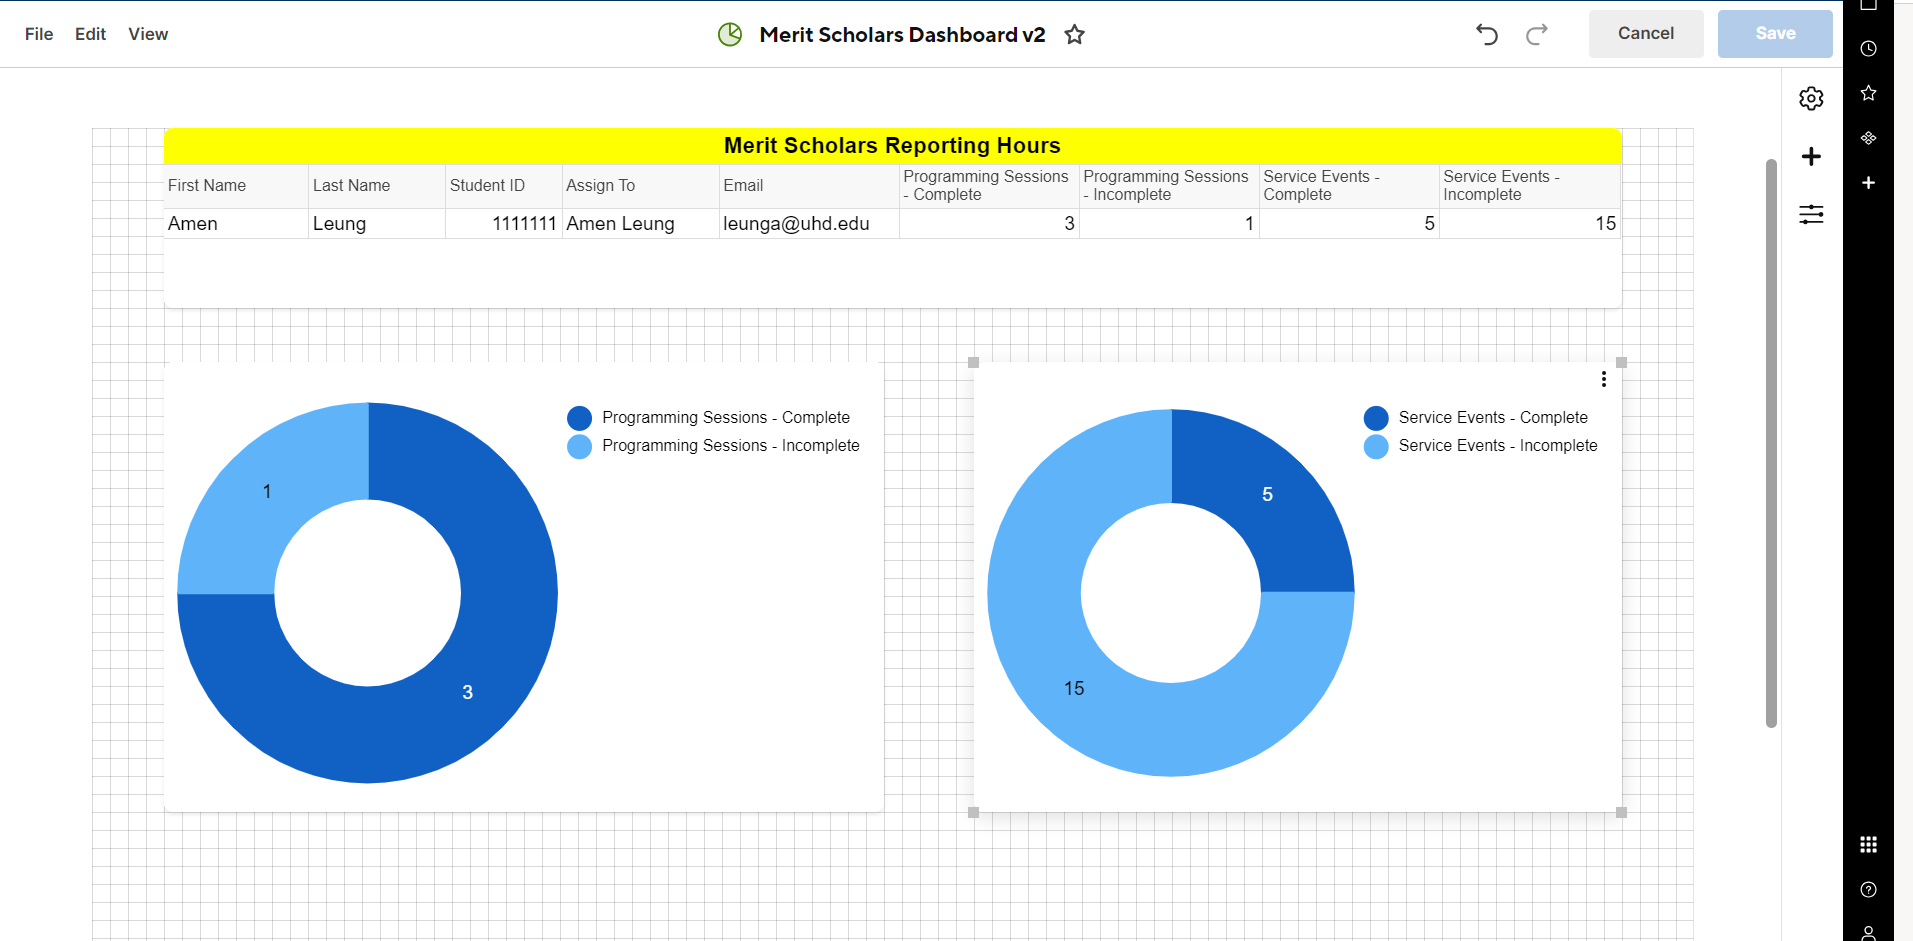Redo the last change
Image resolution: width=1913 pixels, height=941 pixels.
[x=1537, y=35]
